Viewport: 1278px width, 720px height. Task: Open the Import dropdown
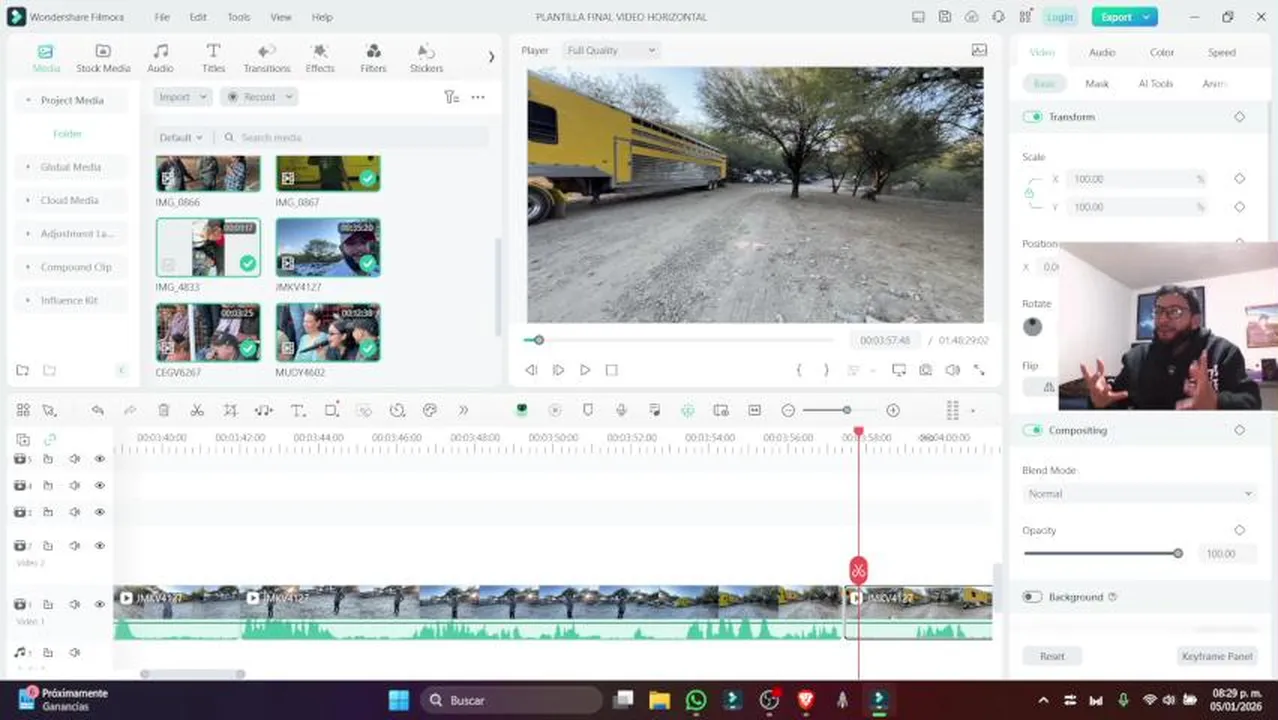182,97
